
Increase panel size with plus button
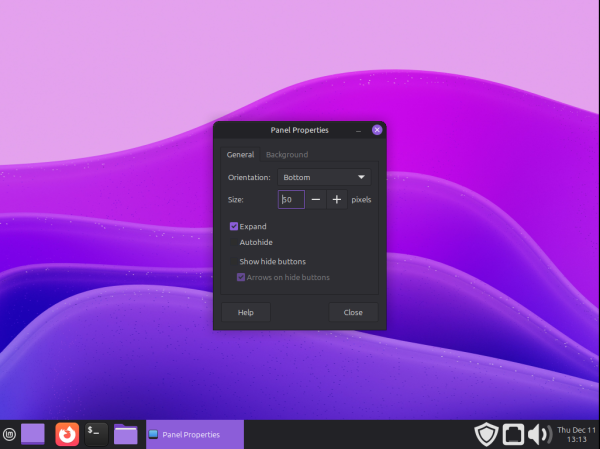(x=337, y=199)
